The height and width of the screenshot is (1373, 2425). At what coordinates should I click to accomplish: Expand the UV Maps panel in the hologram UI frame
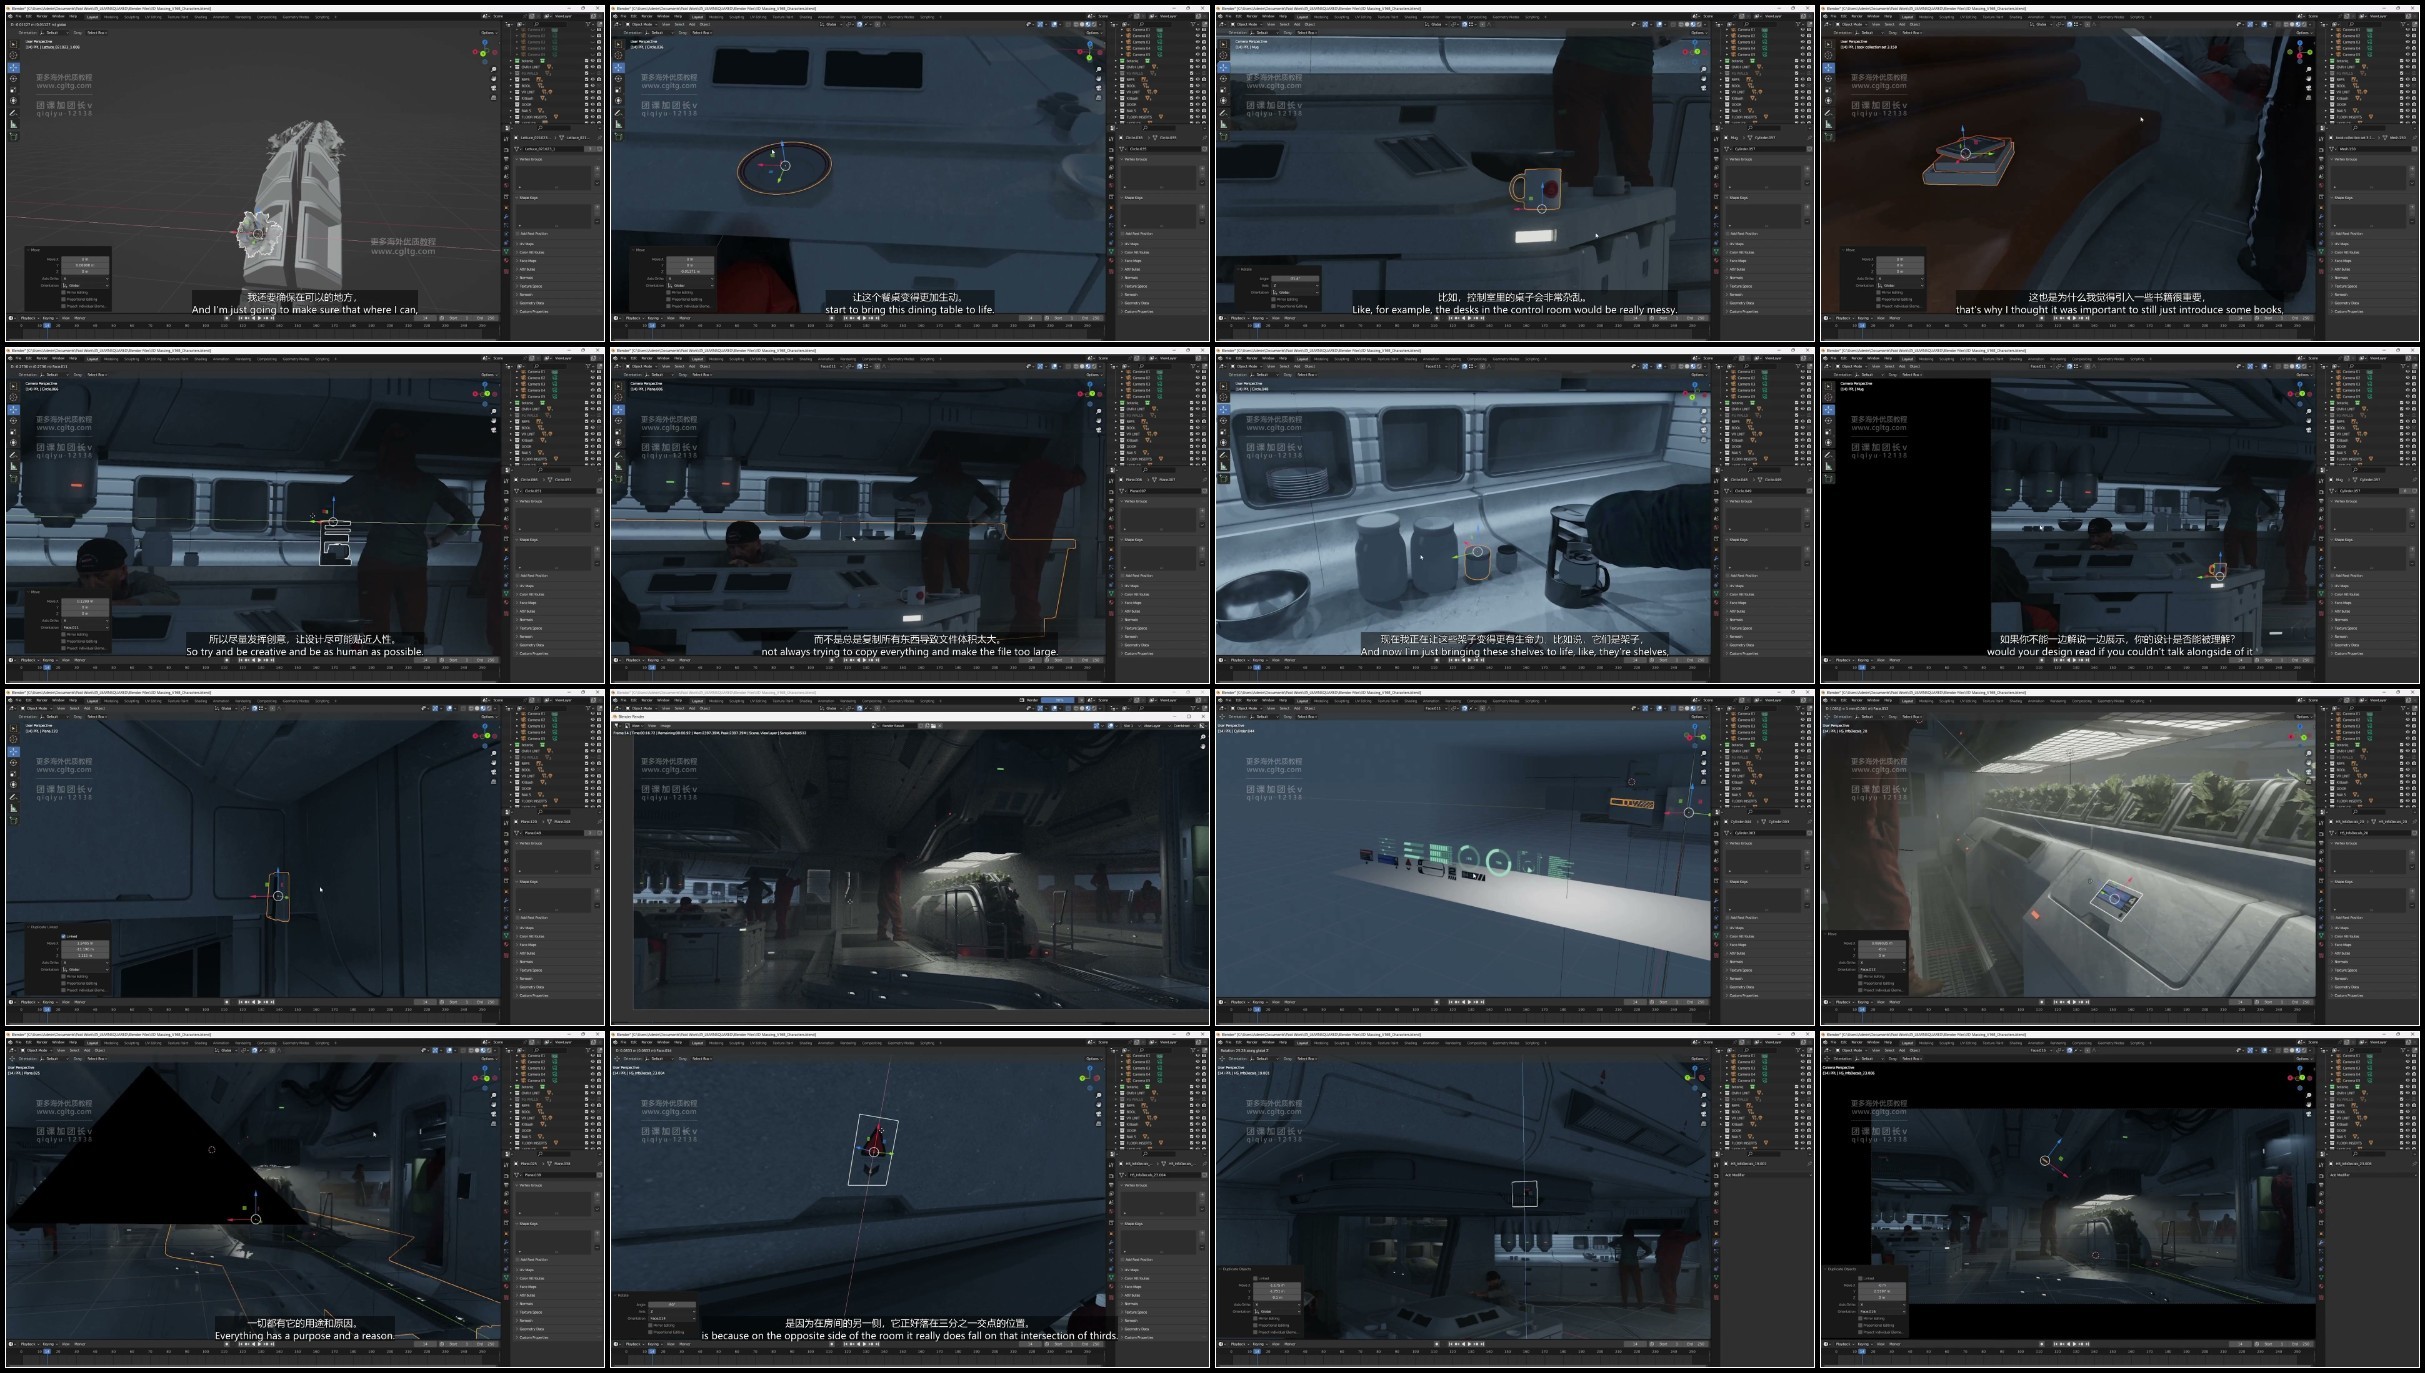tap(1738, 928)
